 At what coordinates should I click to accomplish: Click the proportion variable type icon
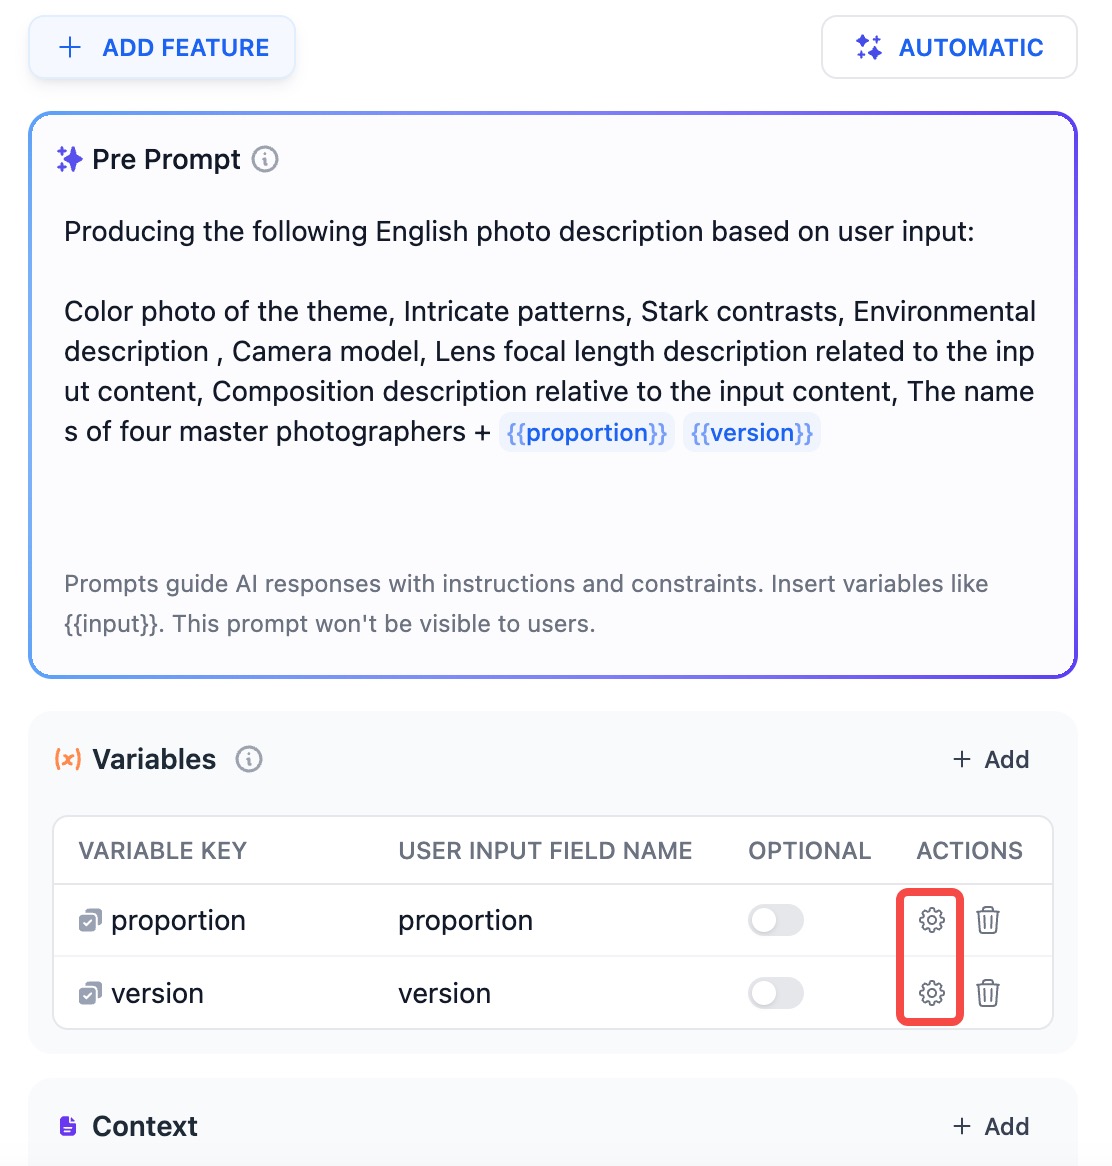click(90, 920)
